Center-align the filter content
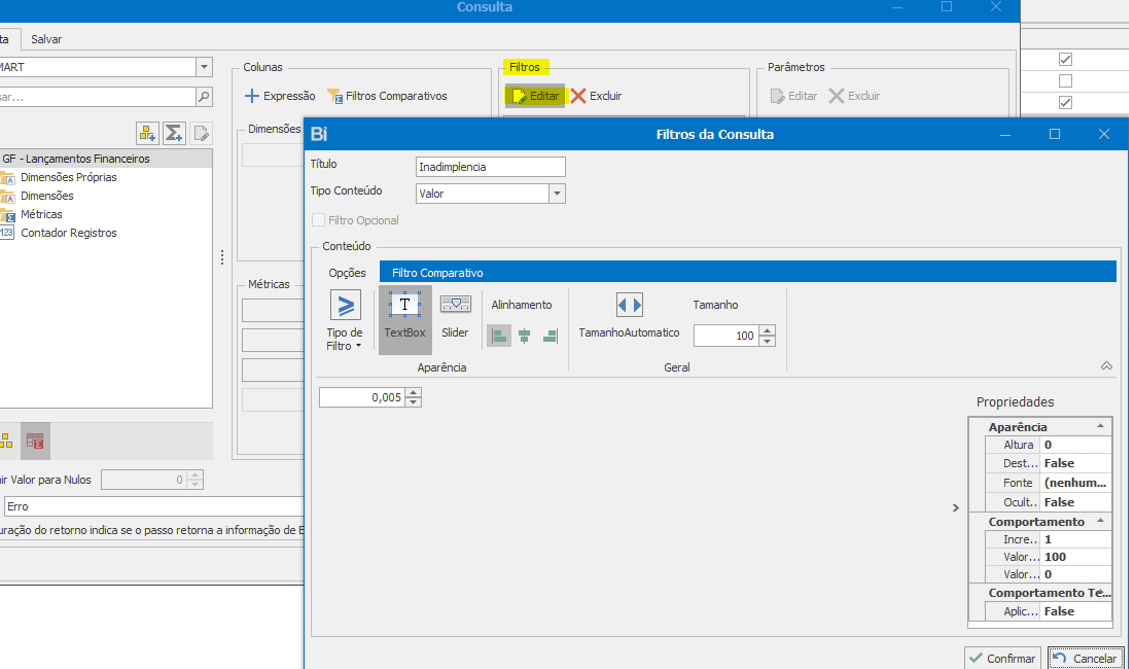 click(524, 336)
